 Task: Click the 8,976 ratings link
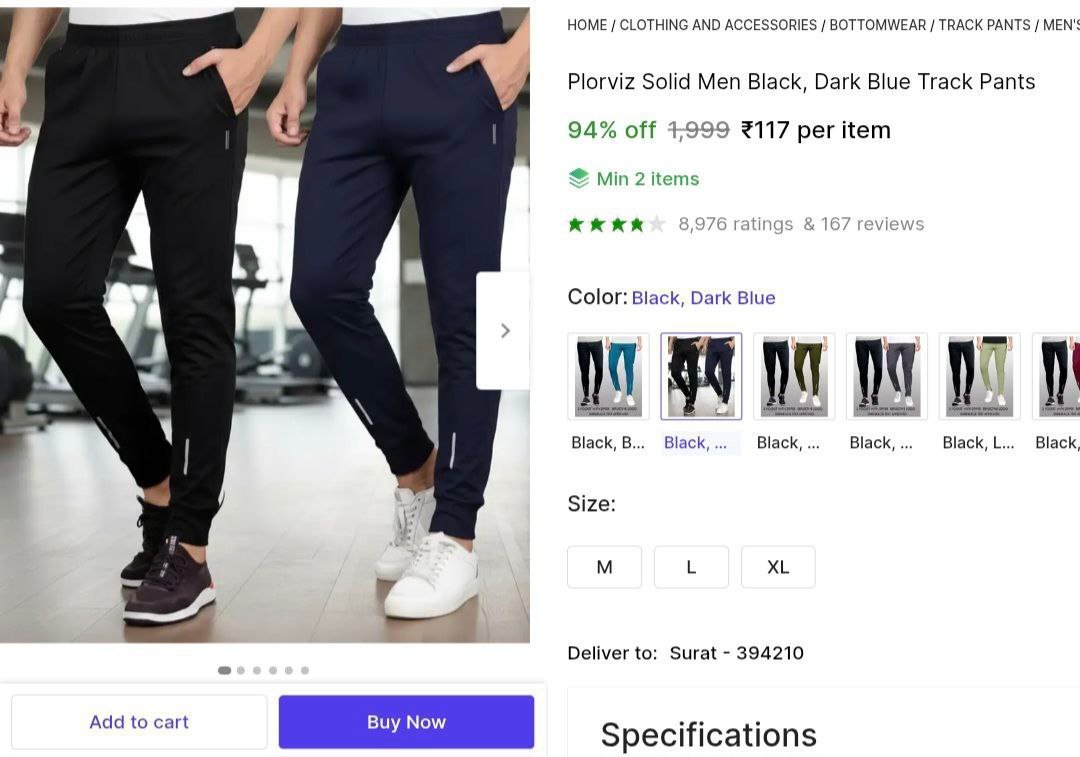pyautogui.click(x=734, y=224)
